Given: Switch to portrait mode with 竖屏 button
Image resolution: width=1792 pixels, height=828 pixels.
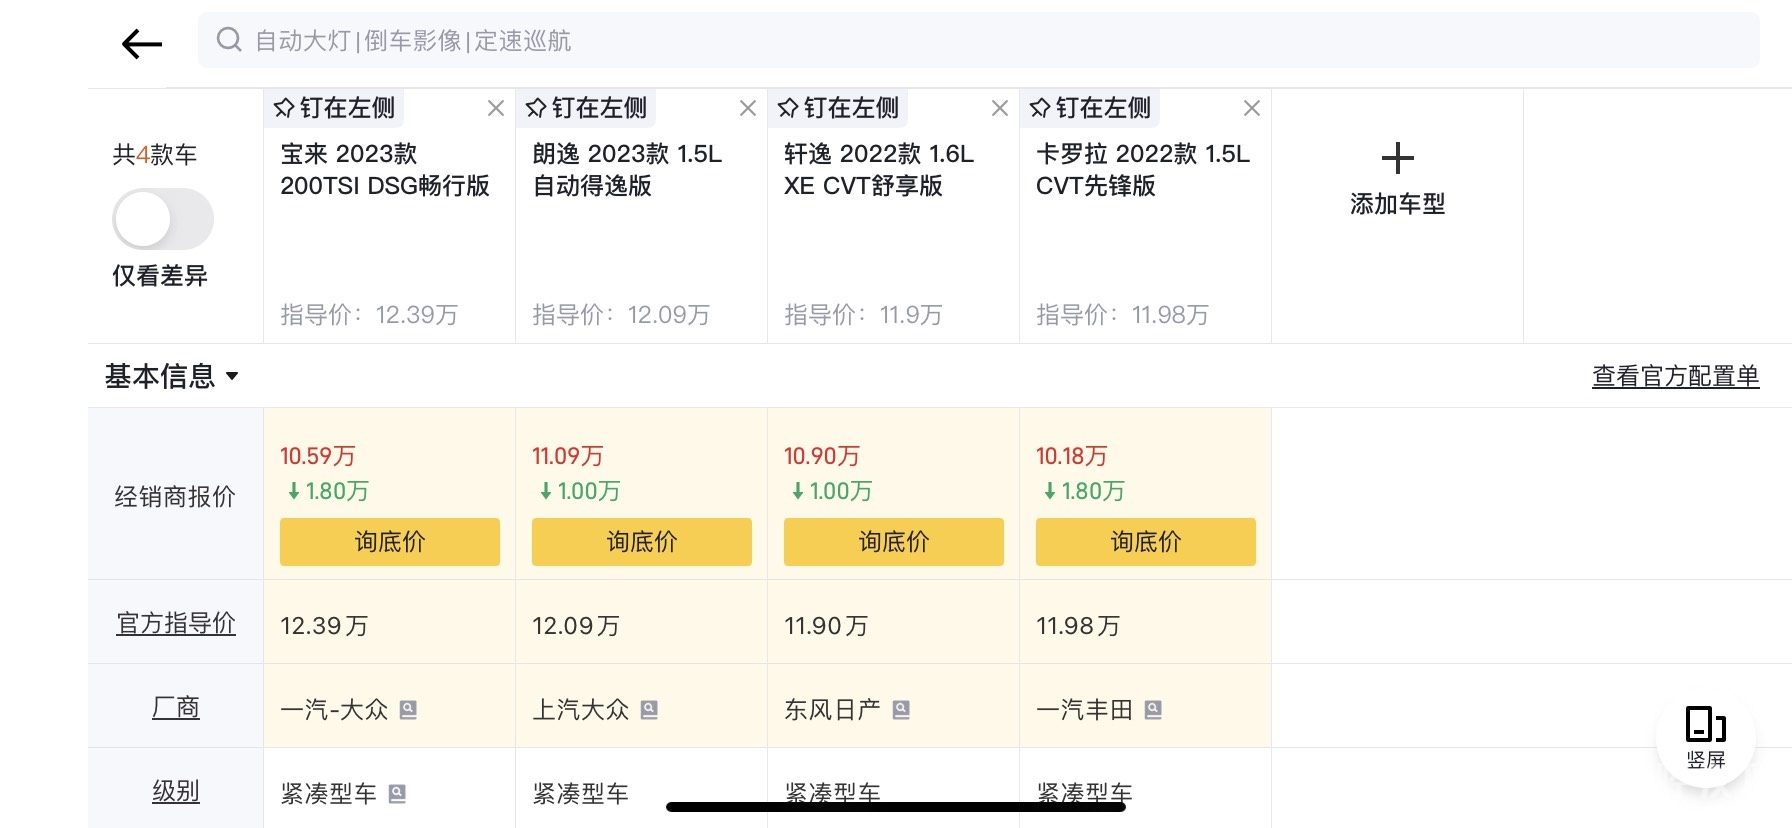Looking at the screenshot, I should (x=1705, y=737).
